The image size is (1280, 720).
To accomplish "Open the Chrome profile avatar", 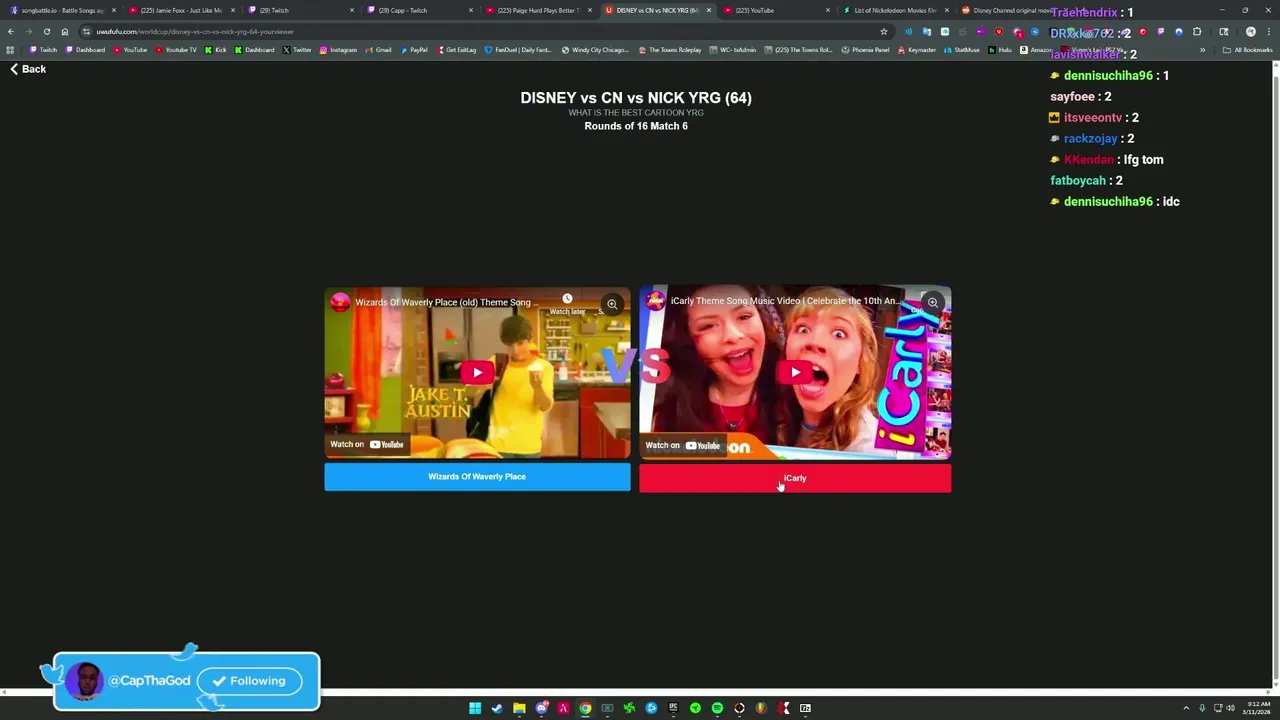I will pyautogui.click(x=1250, y=31).
